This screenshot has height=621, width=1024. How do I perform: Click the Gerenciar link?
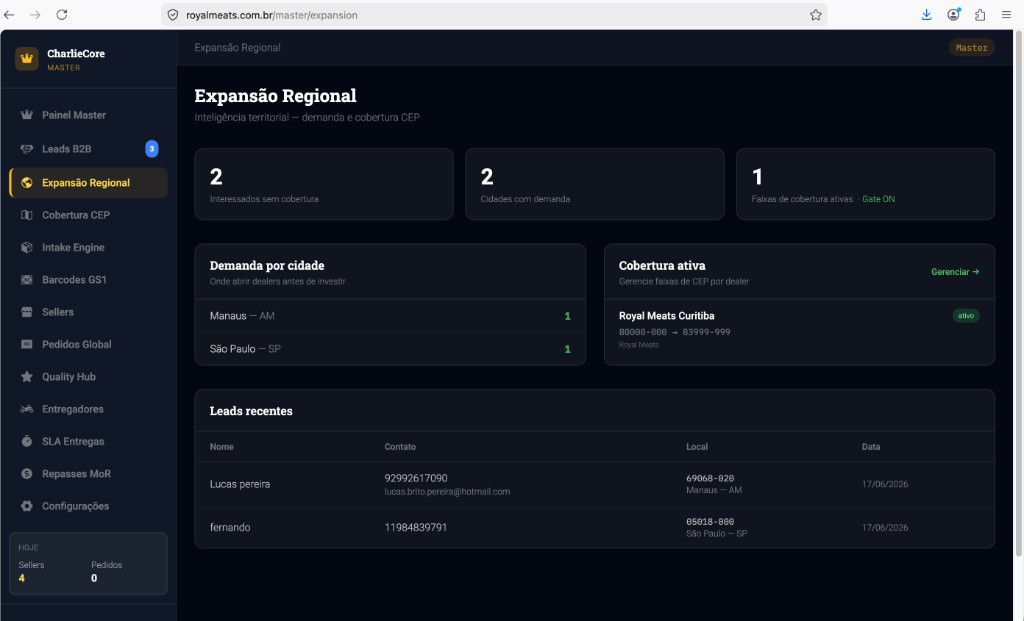(955, 272)
